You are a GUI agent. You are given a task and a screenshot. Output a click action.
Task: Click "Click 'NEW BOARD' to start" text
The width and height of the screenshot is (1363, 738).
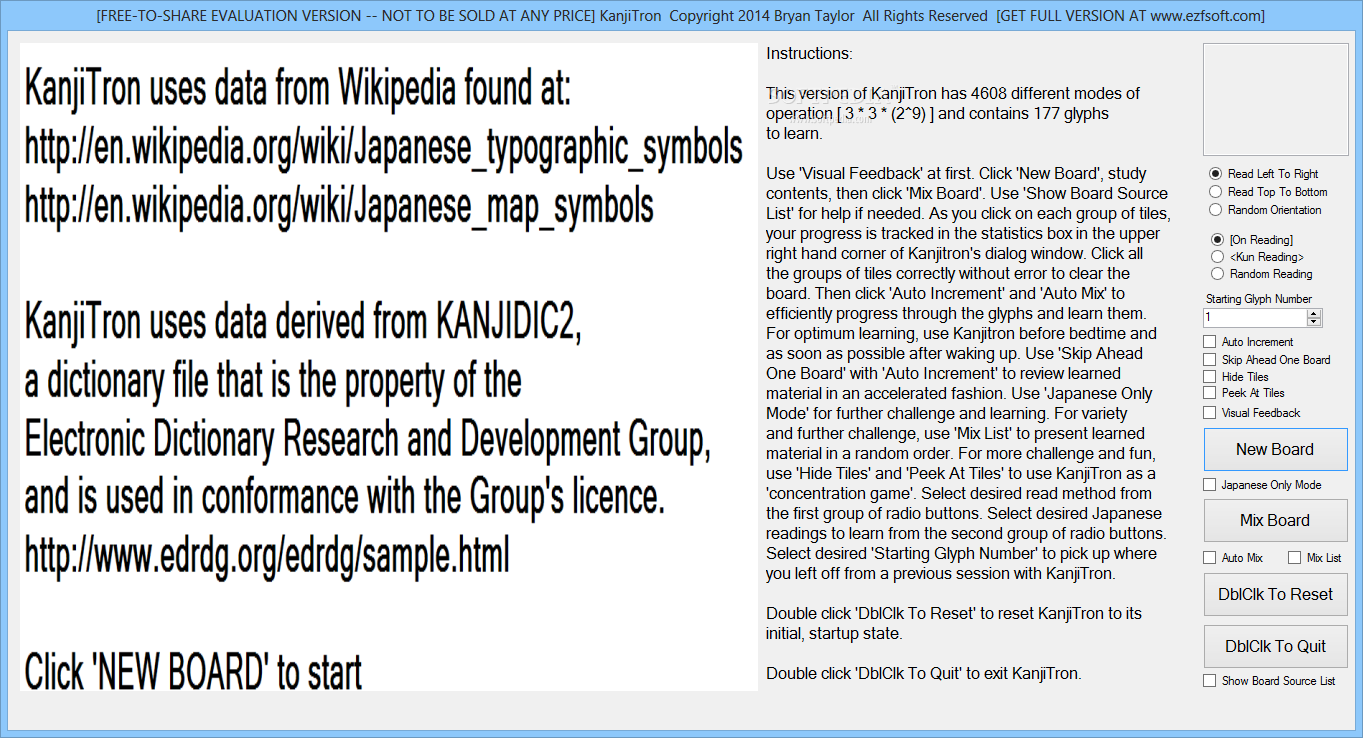click(193, 672)
